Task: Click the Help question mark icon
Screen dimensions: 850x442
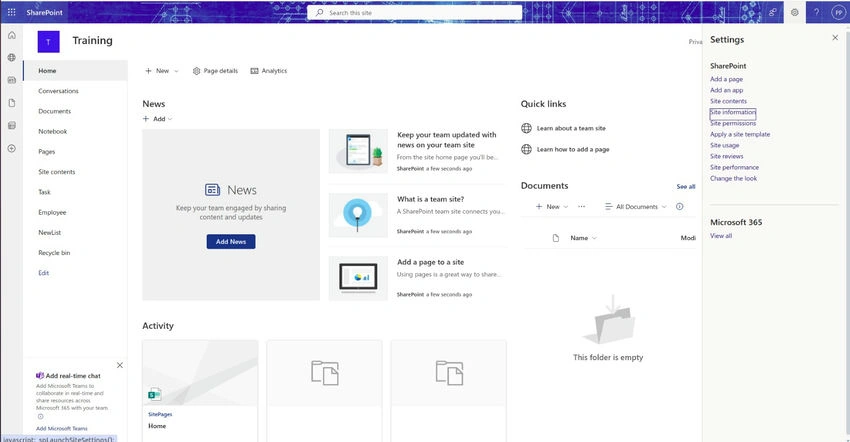Action: click(x=816, y=12)
